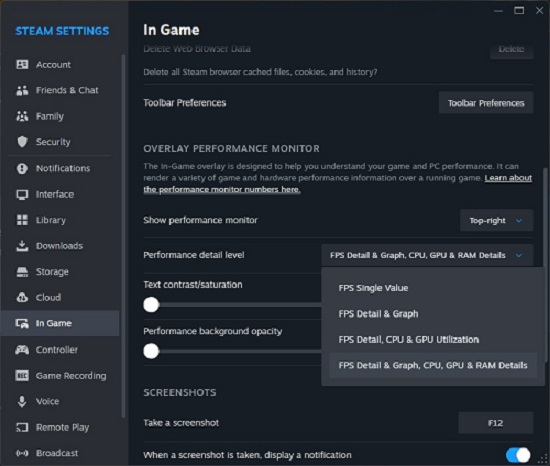
Task: Select the Security shield icon
Action: click(22, 142)
